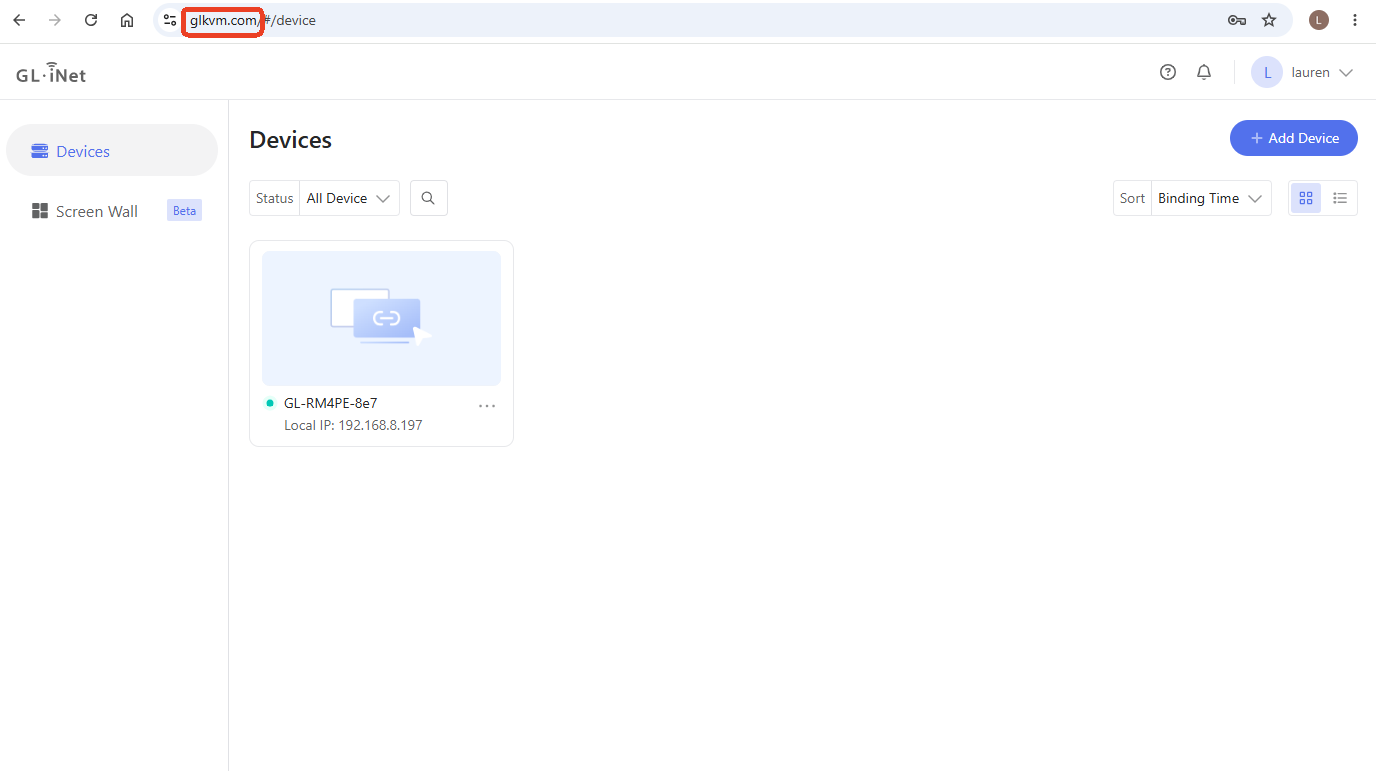Open the Chrome profile avatar
Screen dimensions: 1376x771
tap(1319, 20)
